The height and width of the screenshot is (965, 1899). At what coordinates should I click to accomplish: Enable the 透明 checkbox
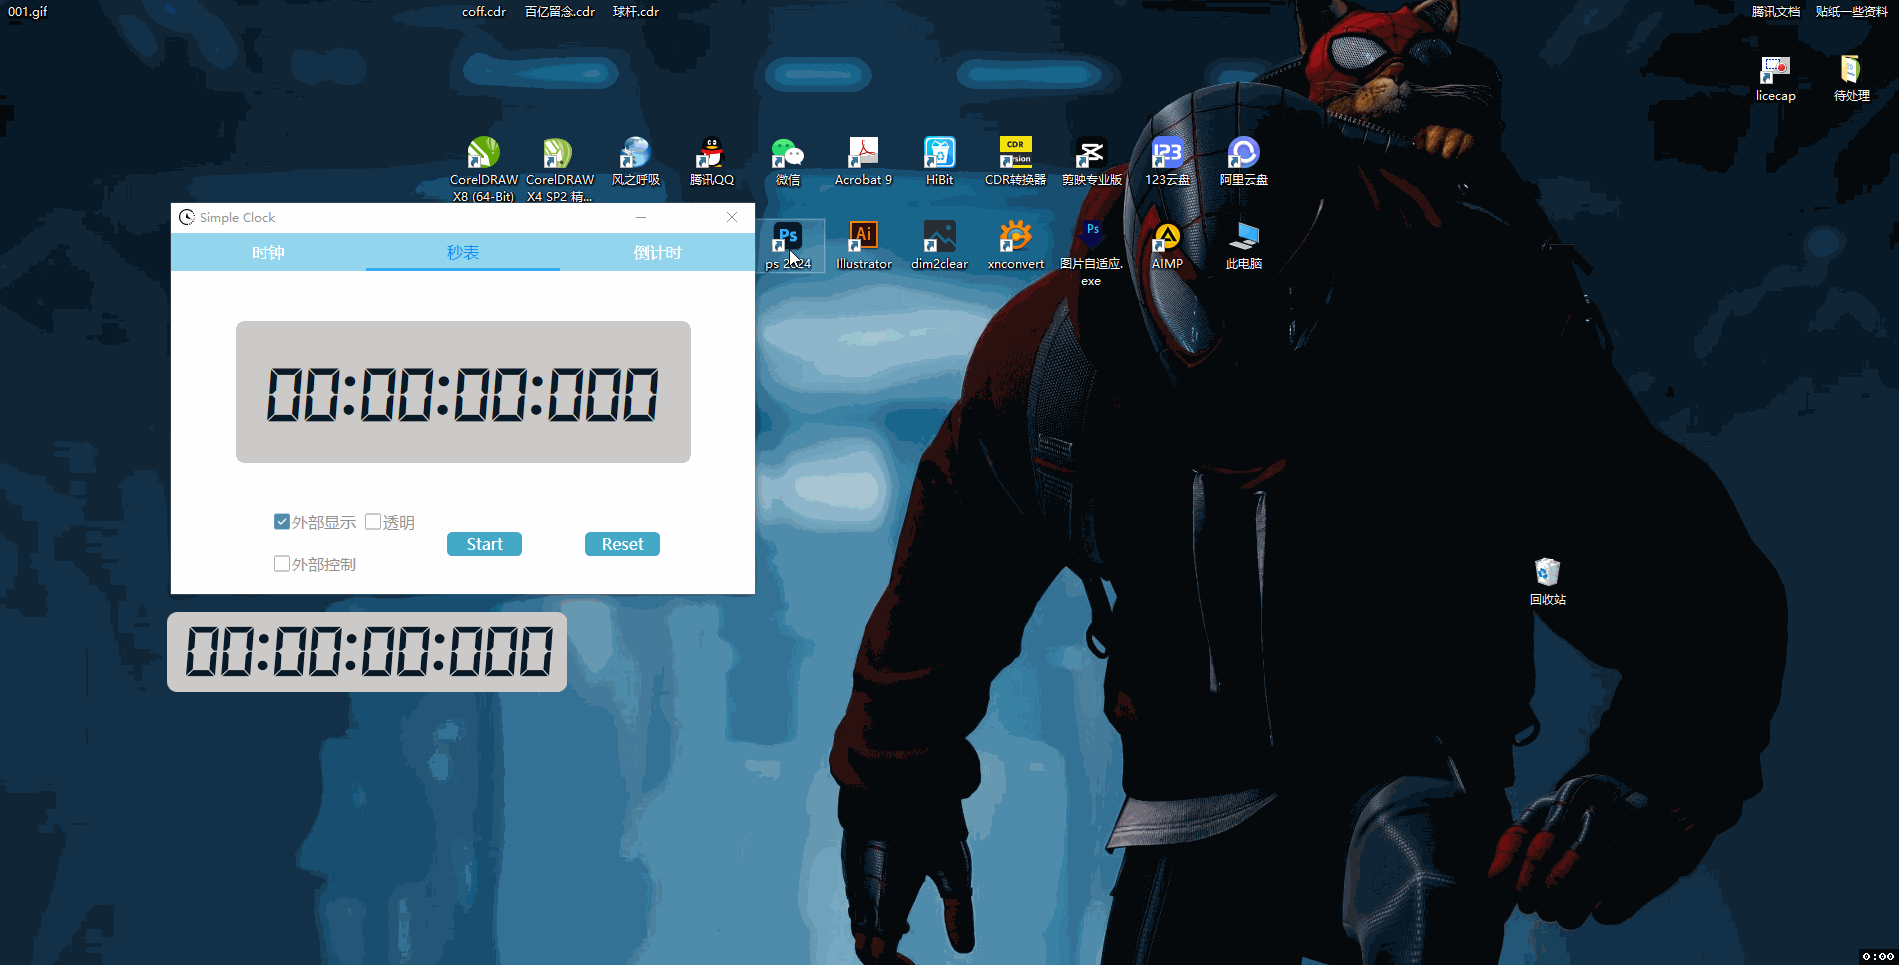click(373, 522)
